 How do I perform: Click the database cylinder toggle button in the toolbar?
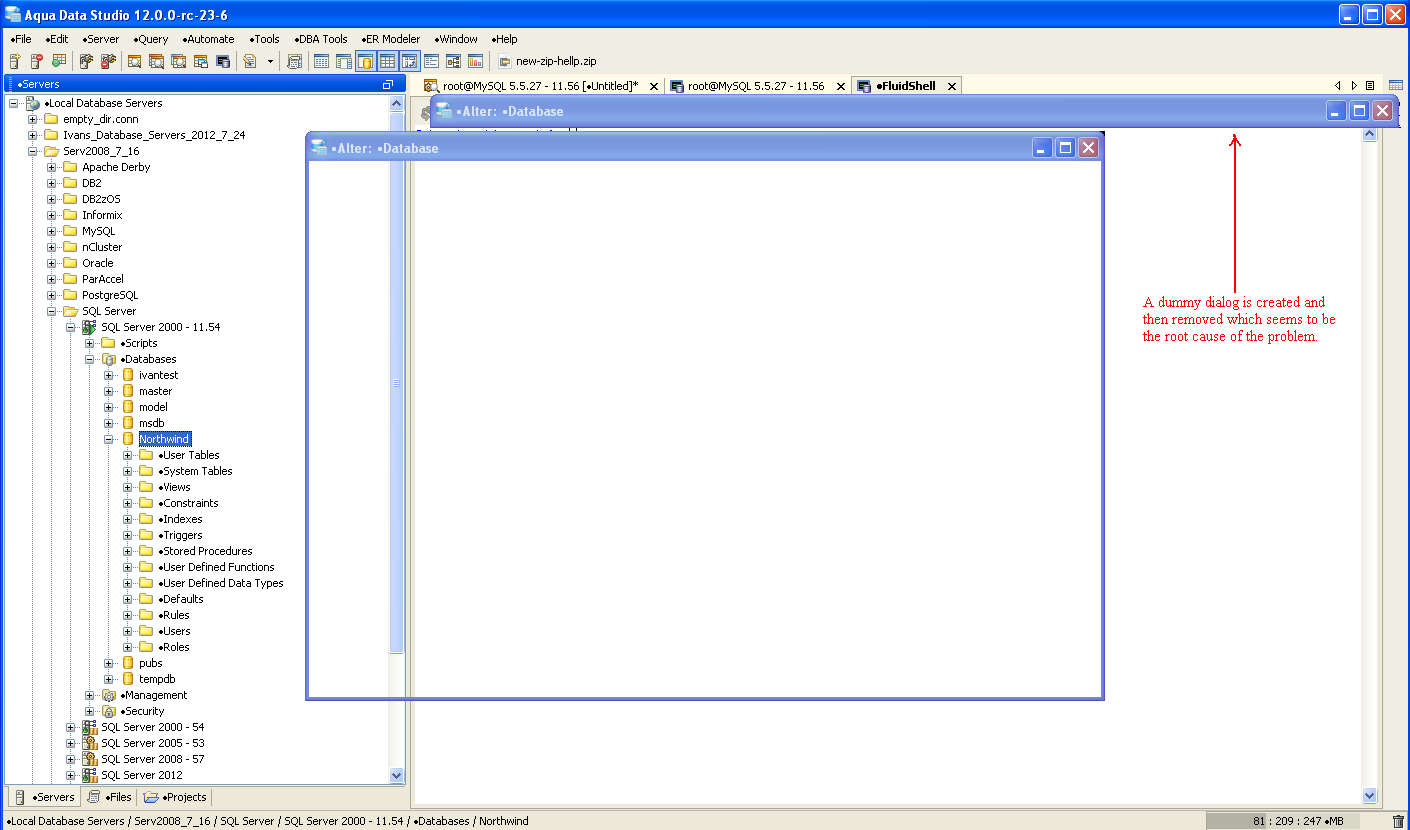click(x=365, y=61)
